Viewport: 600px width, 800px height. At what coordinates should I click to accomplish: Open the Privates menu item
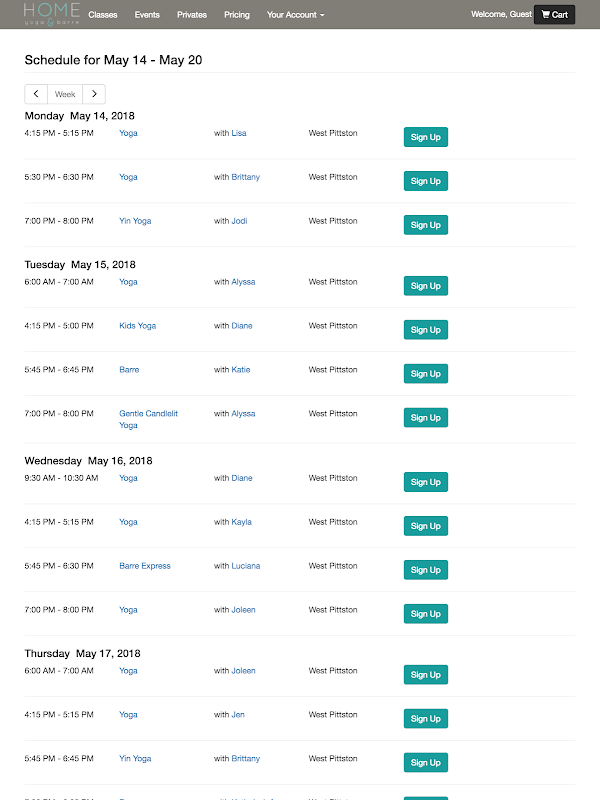click(x=192, y=15)
